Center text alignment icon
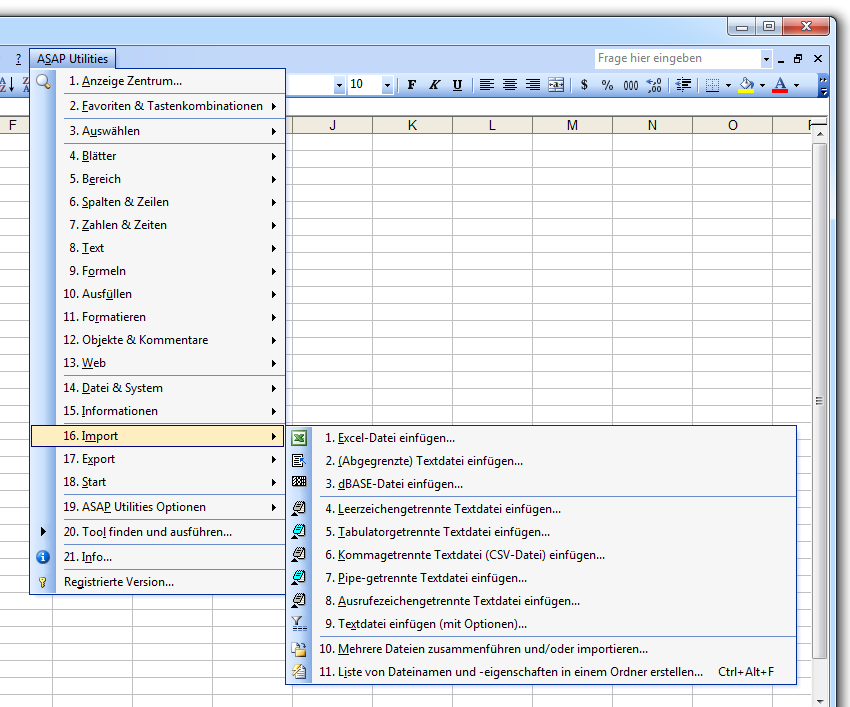 tap(510, 85)
